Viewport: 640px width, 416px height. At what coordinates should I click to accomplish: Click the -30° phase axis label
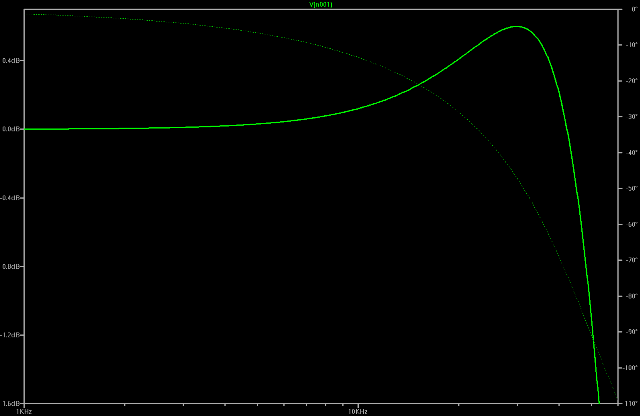tap(630, 117)
